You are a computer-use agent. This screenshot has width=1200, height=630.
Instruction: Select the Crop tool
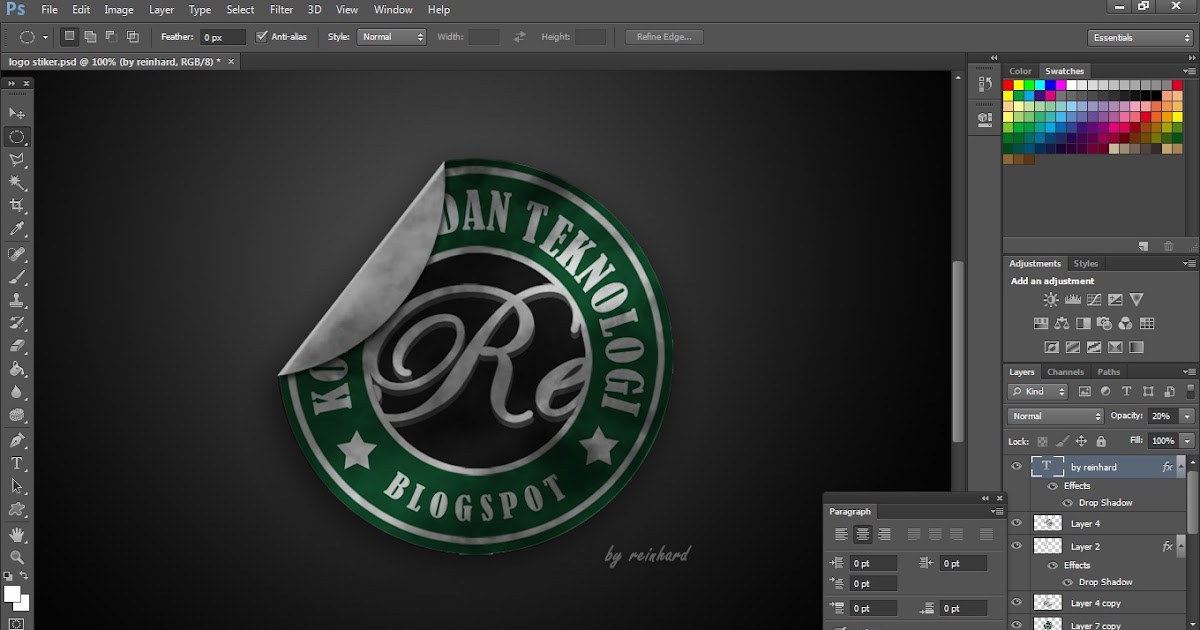17,203
